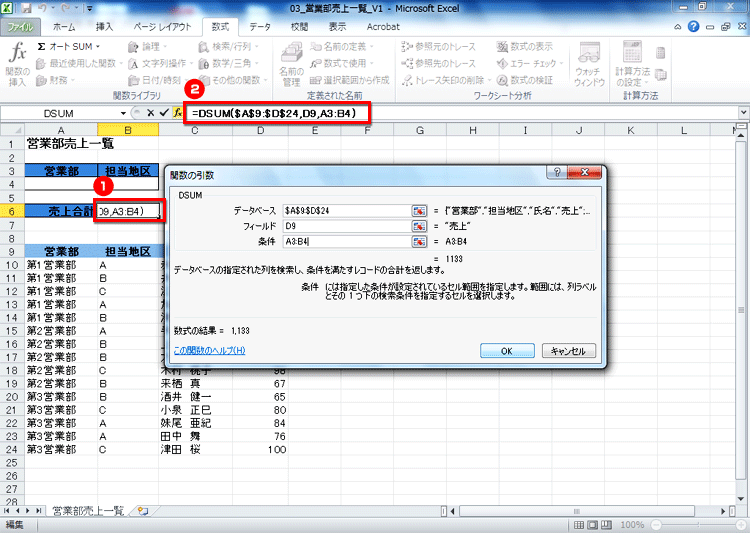Click the データベース input field
The height and width of the screenshot is (533, 750).
tap(347, 211)
